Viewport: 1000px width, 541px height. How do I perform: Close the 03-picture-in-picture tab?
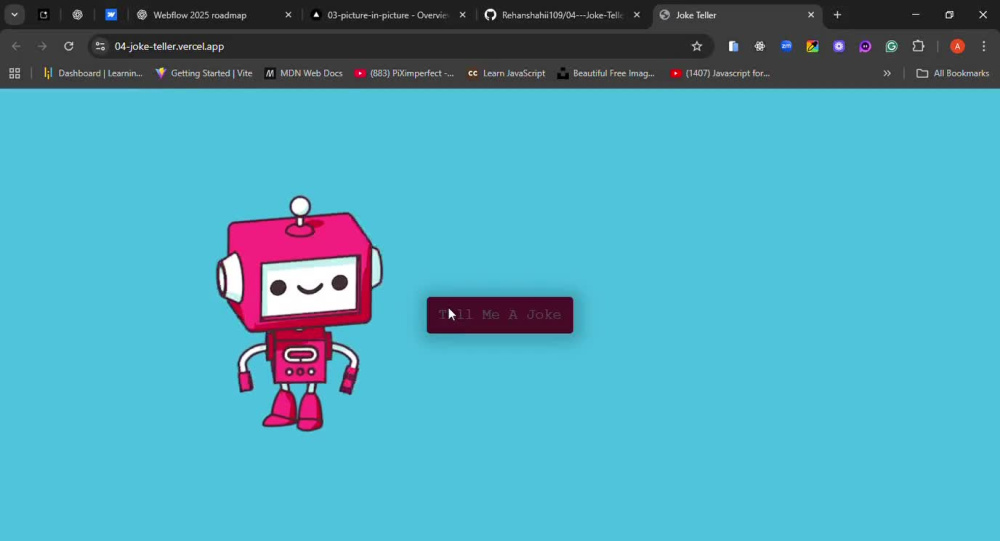(x=462, y=15)
